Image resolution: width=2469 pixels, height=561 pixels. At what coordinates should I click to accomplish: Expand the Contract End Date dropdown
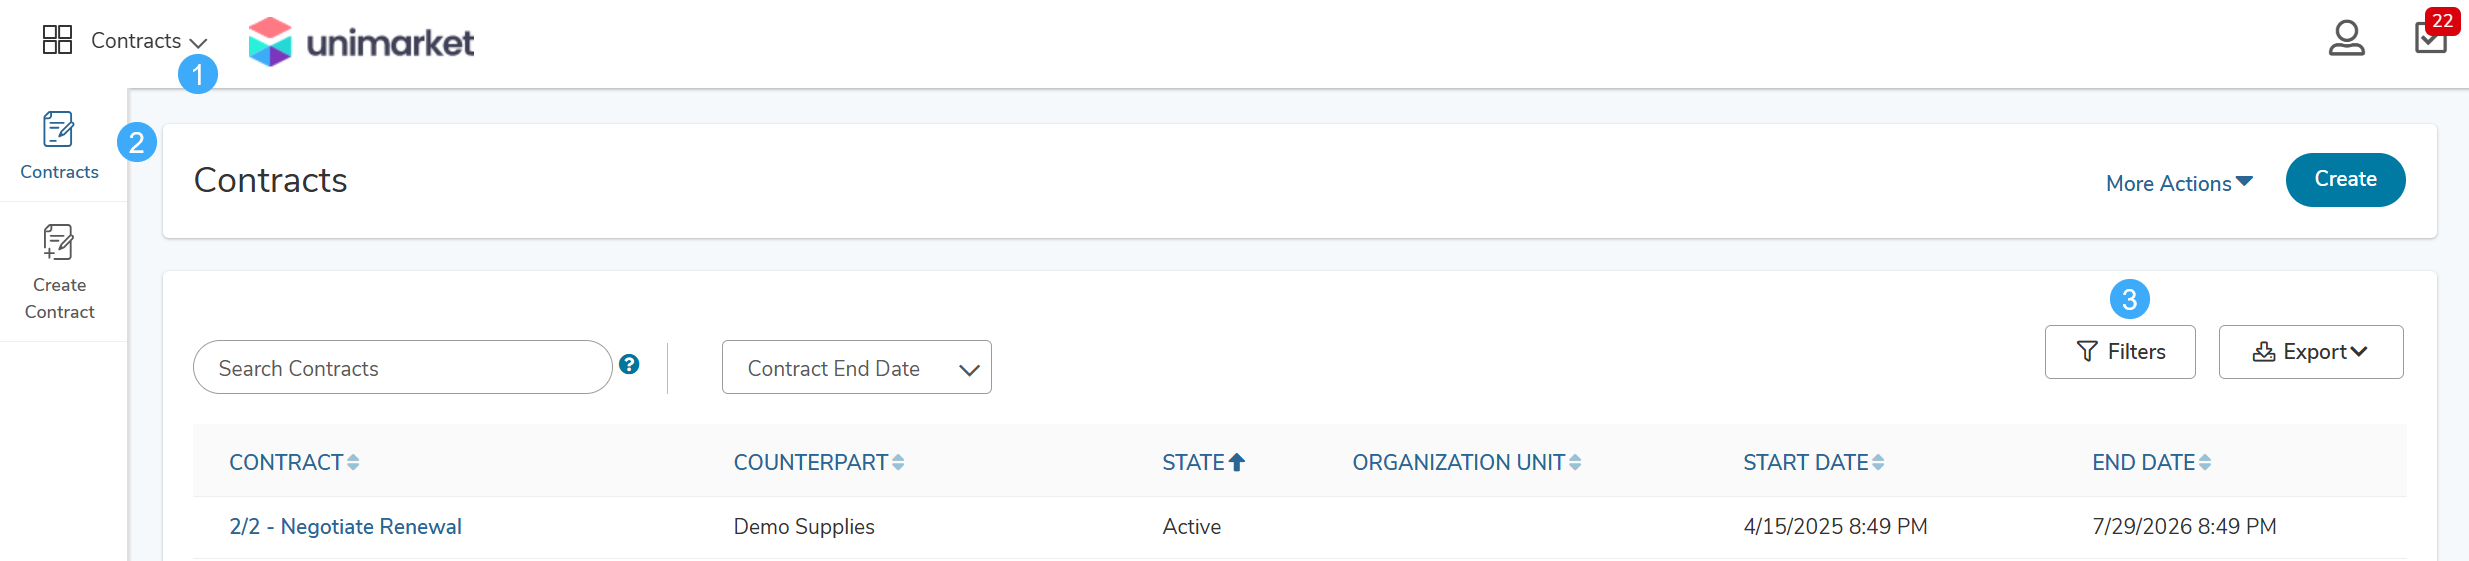click(x=857, y=367)
